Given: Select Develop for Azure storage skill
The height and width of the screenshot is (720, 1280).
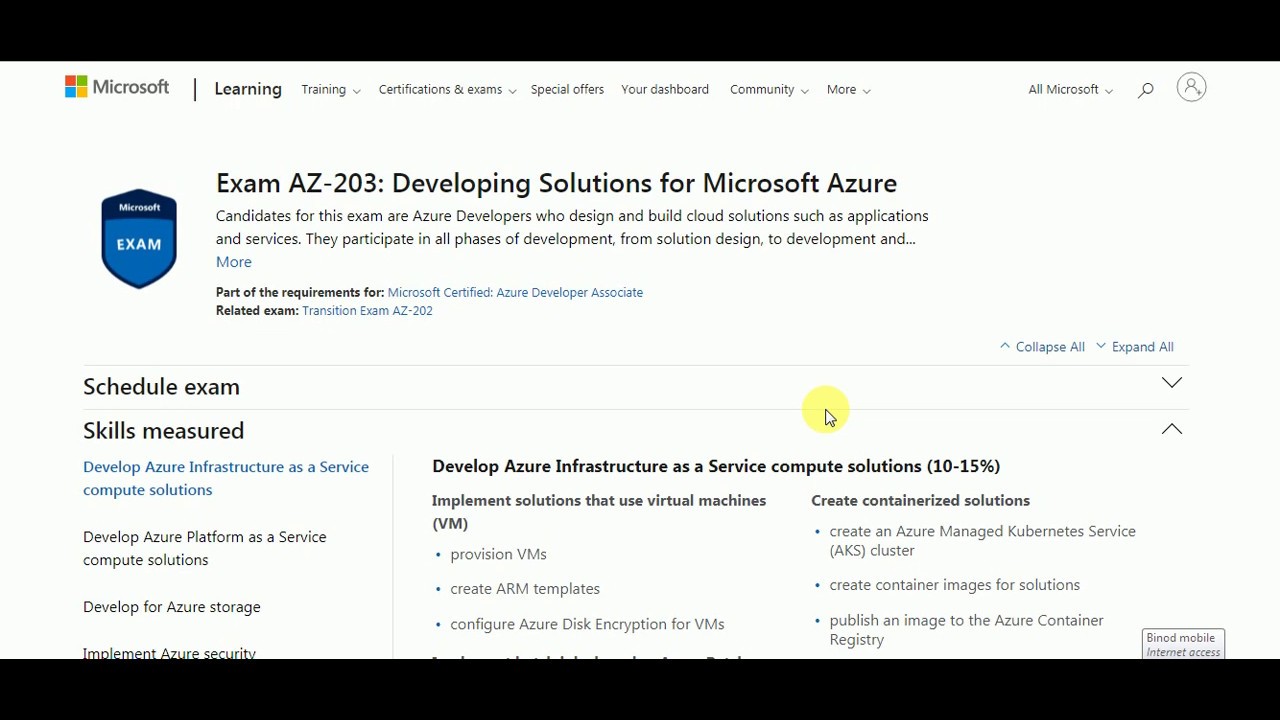Looking at the screenshot, I should click(172, 607).
